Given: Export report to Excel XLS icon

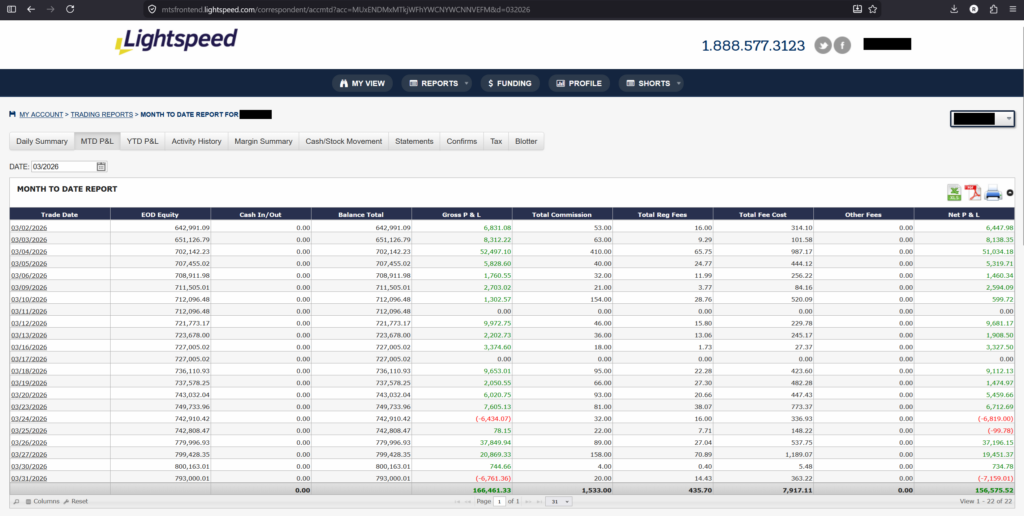Looking at the screenshot, I should click(954, 193).
